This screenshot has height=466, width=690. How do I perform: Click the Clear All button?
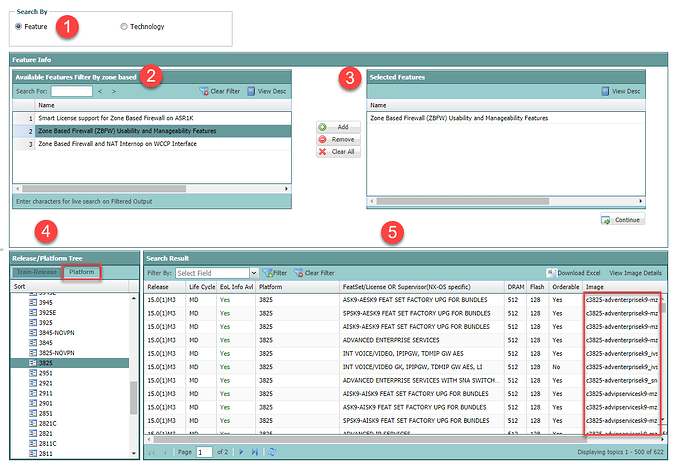click(338, 151)
